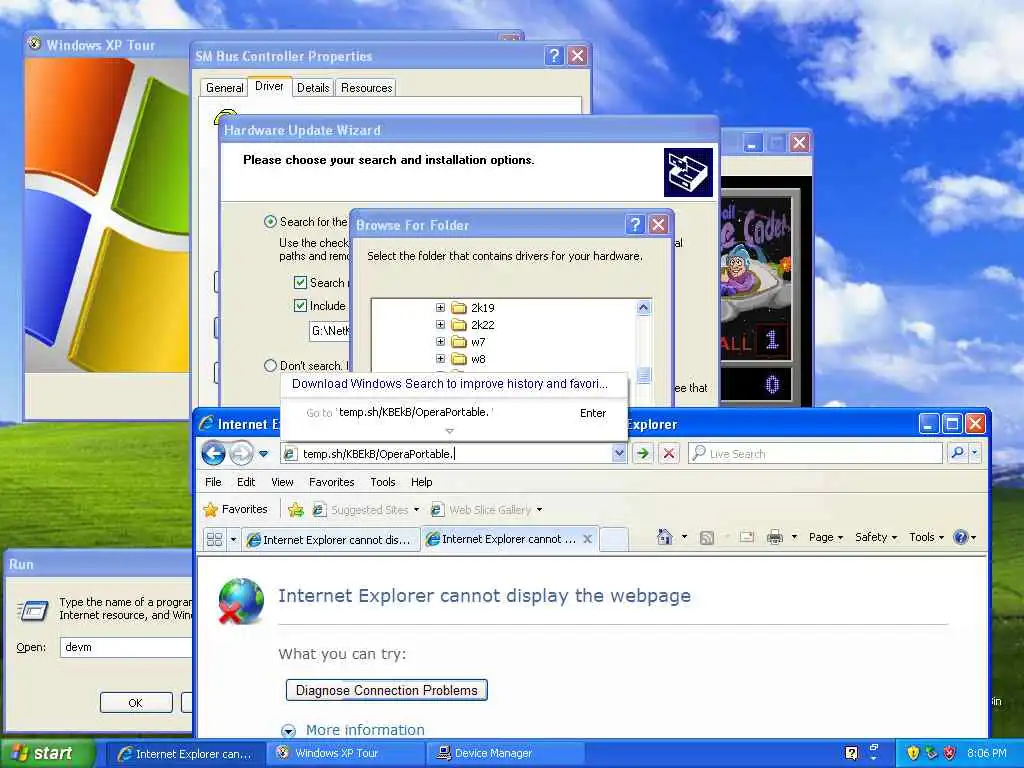Switch to the General tab in SM Bus properties

click(x=224, y=88)
